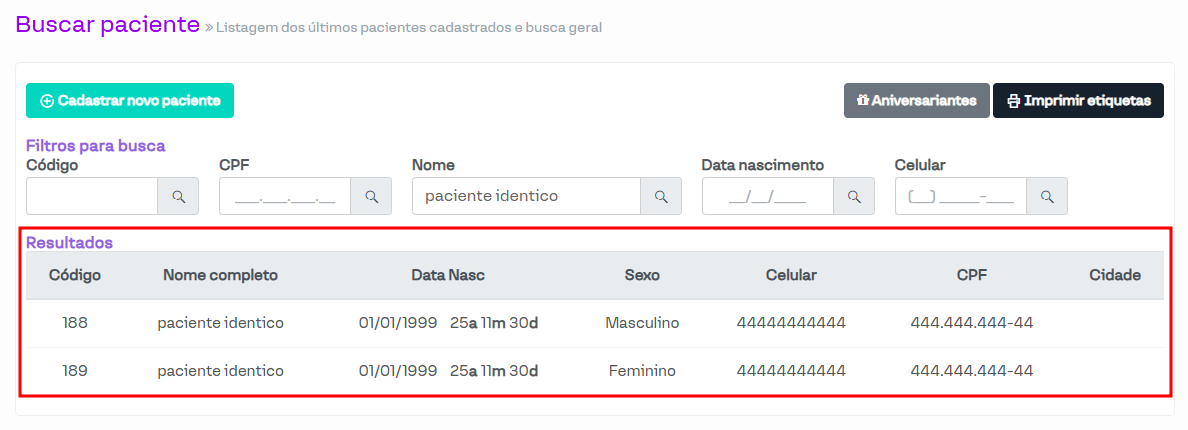
Task: Focus the Data nascimento date input
Action: click(x=768, y=197)
